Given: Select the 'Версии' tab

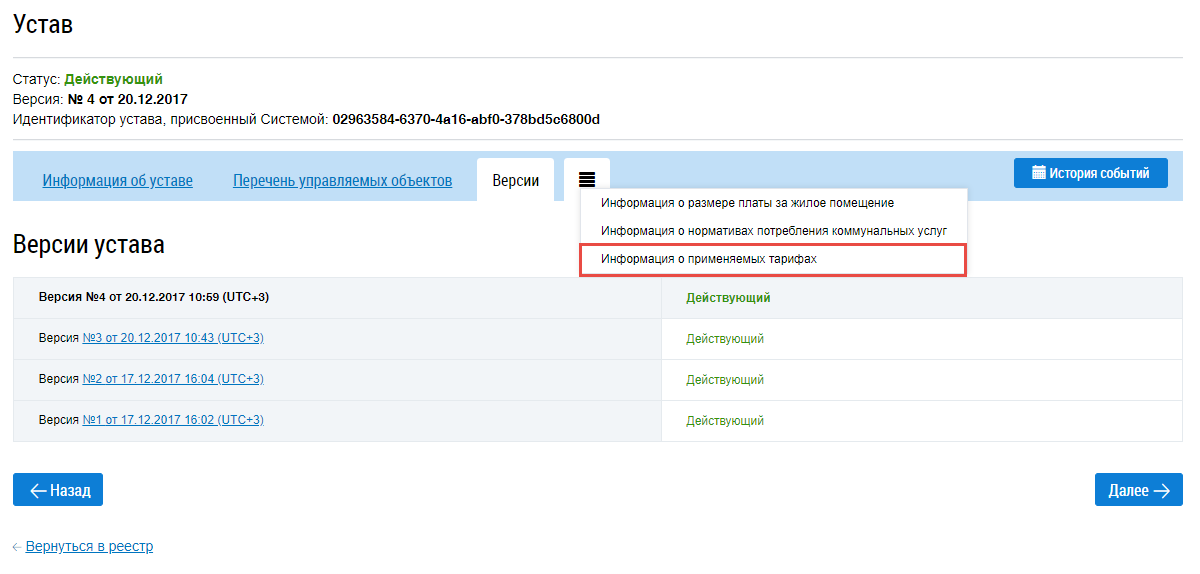Looking at the screenshot, I should 516,180.
